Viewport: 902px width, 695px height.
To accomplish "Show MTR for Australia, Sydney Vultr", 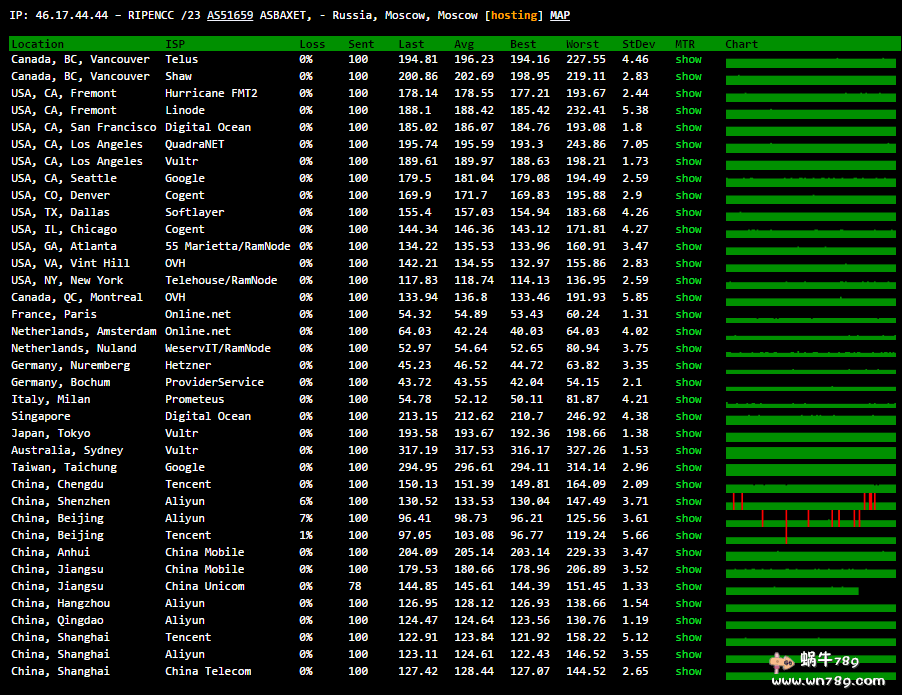I will click(x=688, y=450).
